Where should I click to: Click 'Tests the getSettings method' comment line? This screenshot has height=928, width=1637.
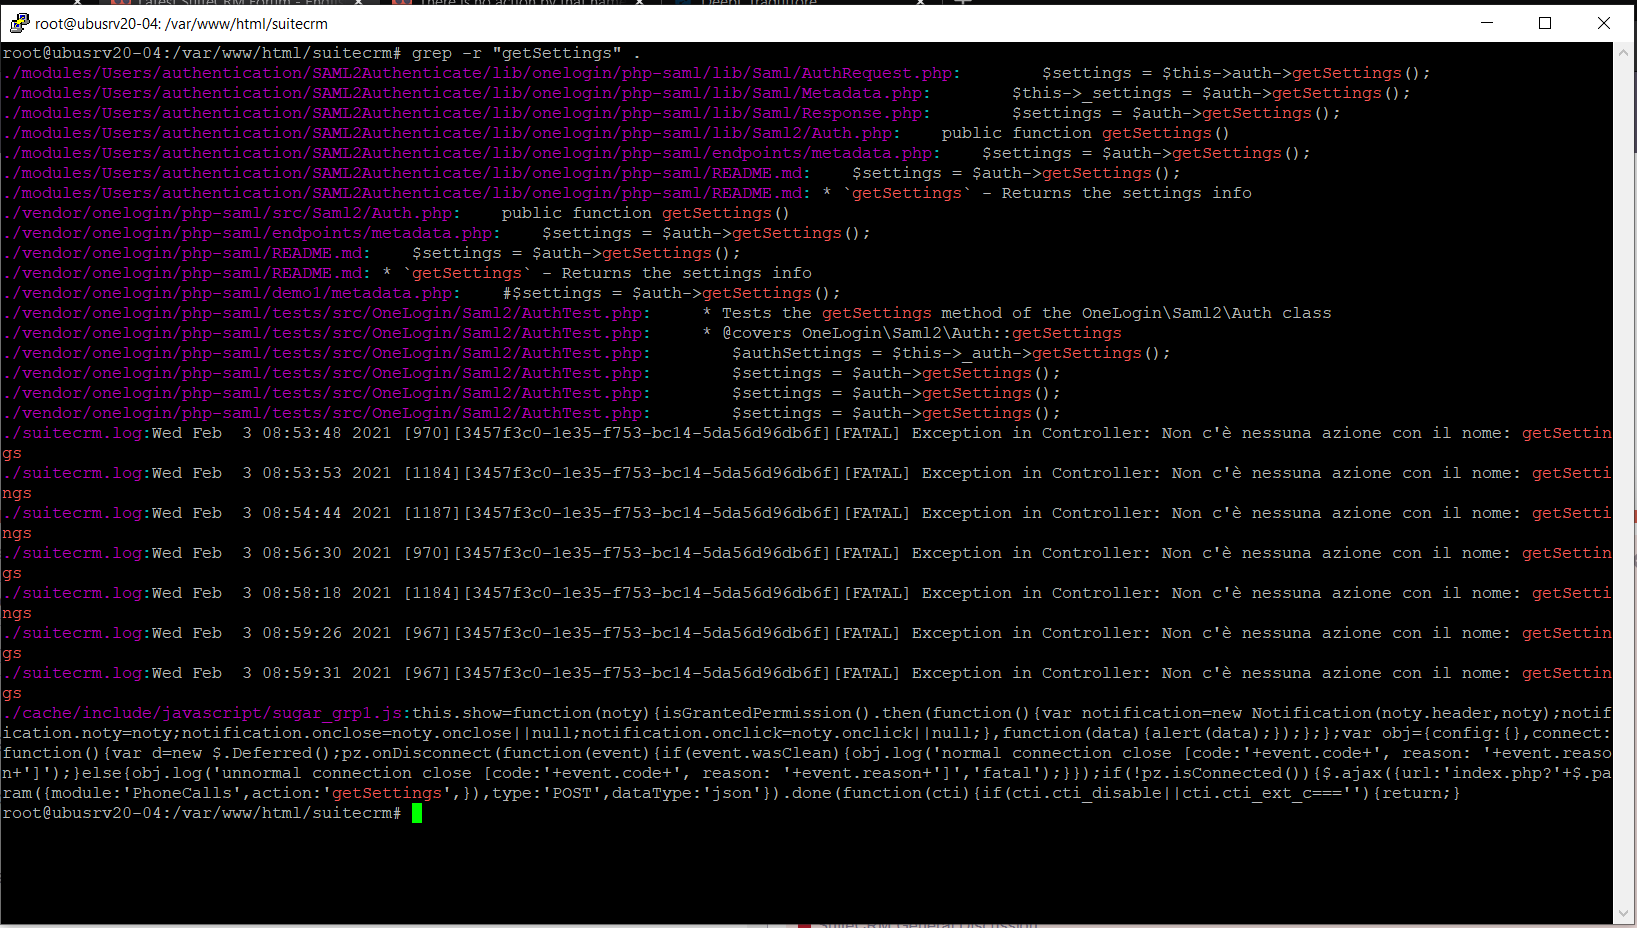pyautogui.click(x=1017, y=313)
